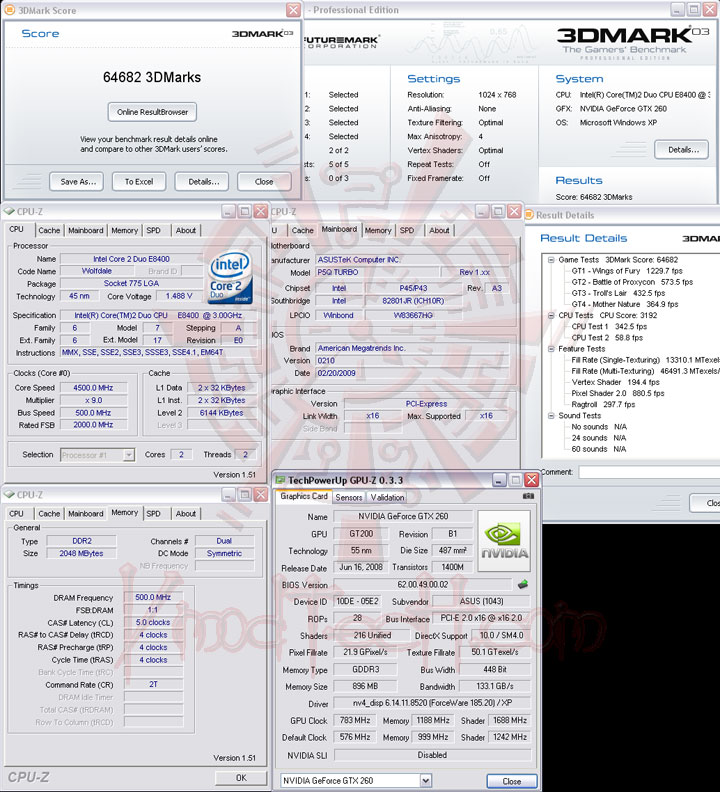
Task: Minimize the 3DMark03 Professional Edition window
Action: [678, 9]
